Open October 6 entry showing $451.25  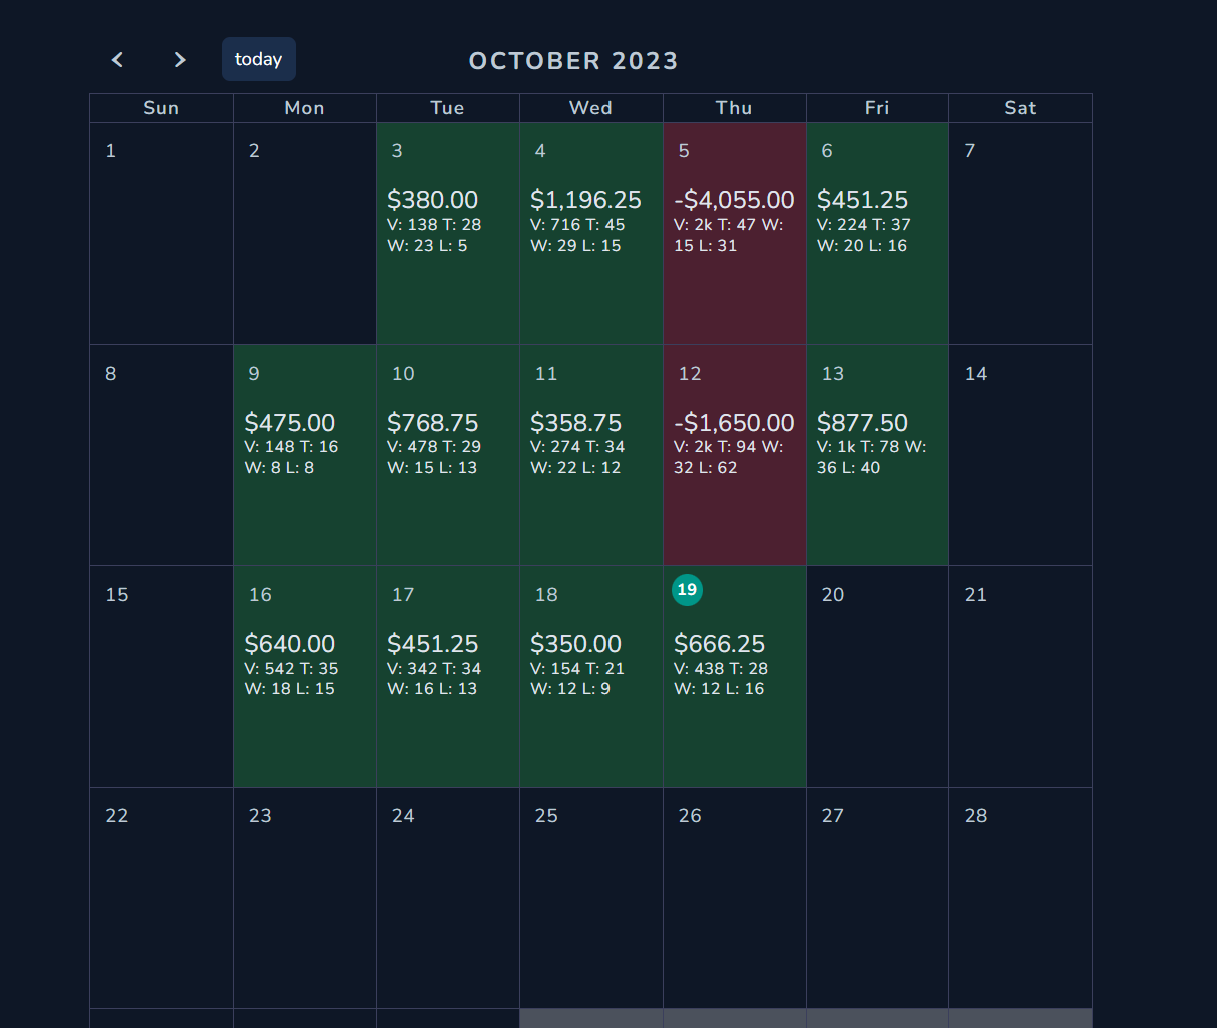pos(877,234)
